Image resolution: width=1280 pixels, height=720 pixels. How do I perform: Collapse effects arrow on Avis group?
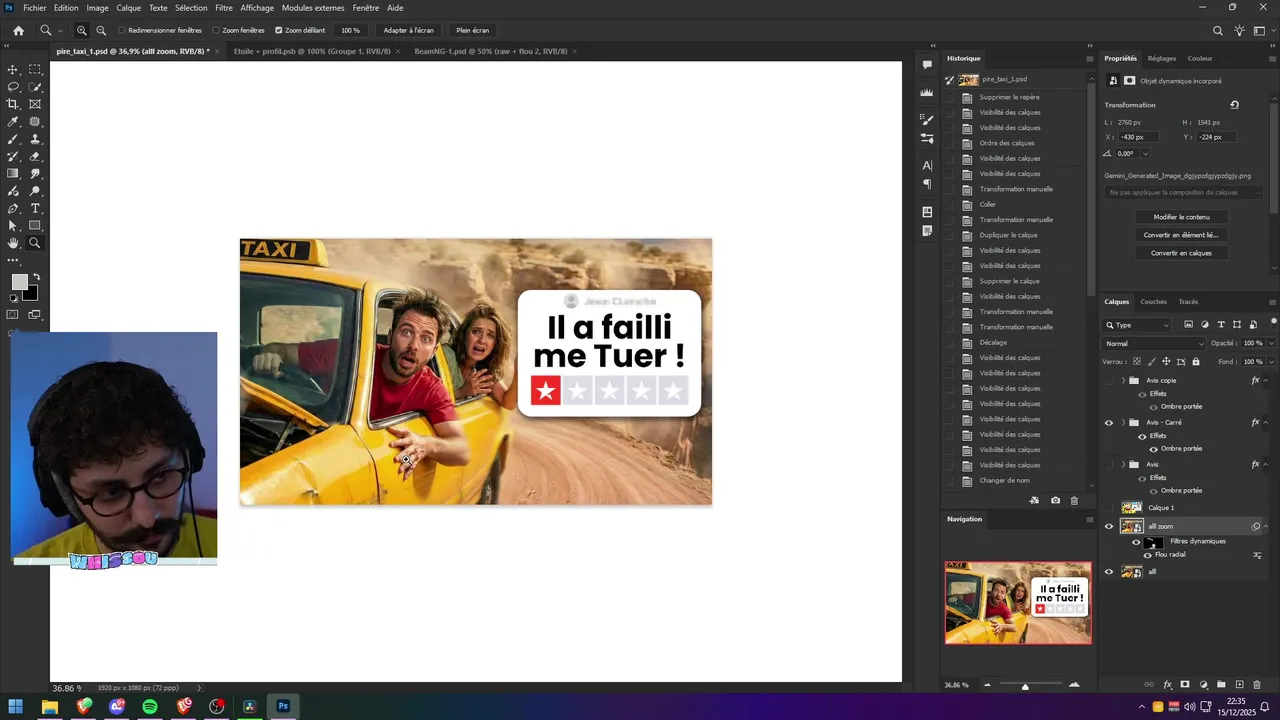(1266, 465)
